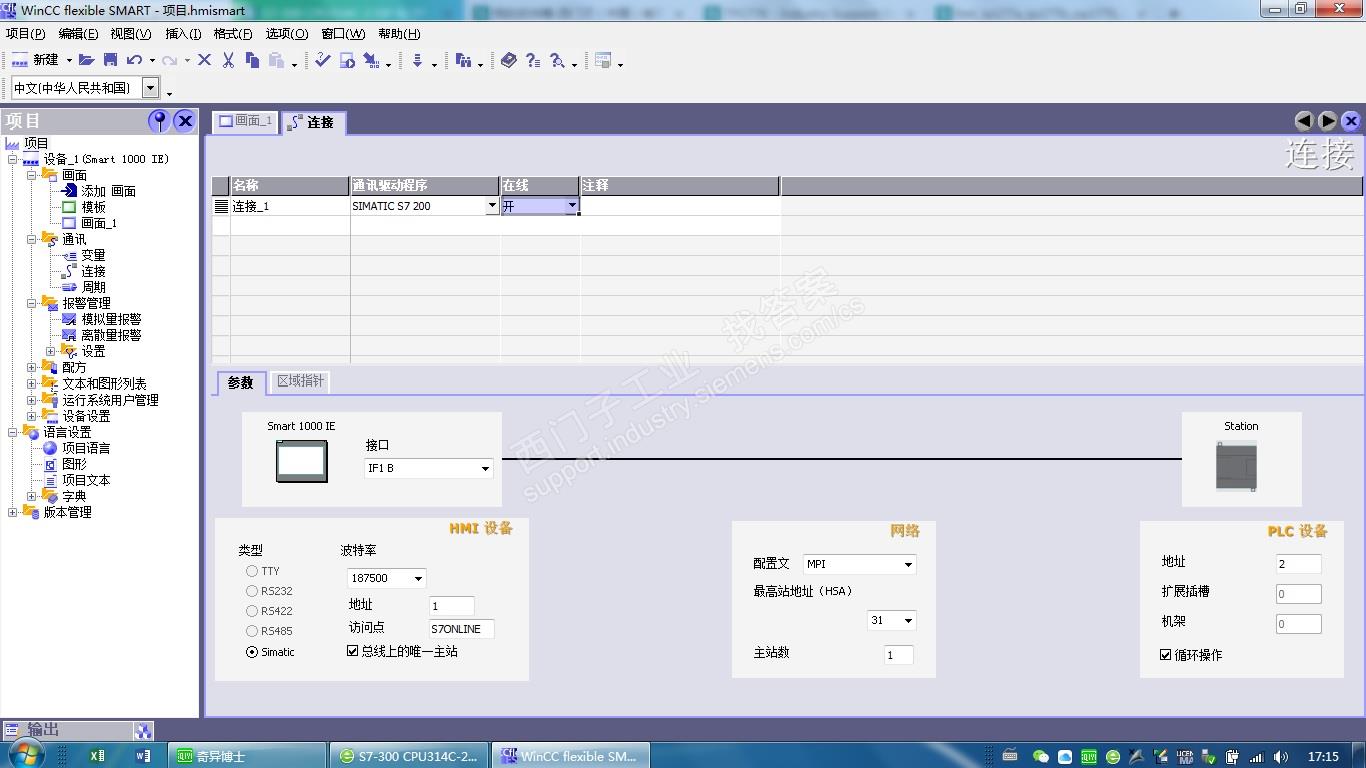Click the Station PLC image
The image size is (1366, 768).
coord(1237,466)
